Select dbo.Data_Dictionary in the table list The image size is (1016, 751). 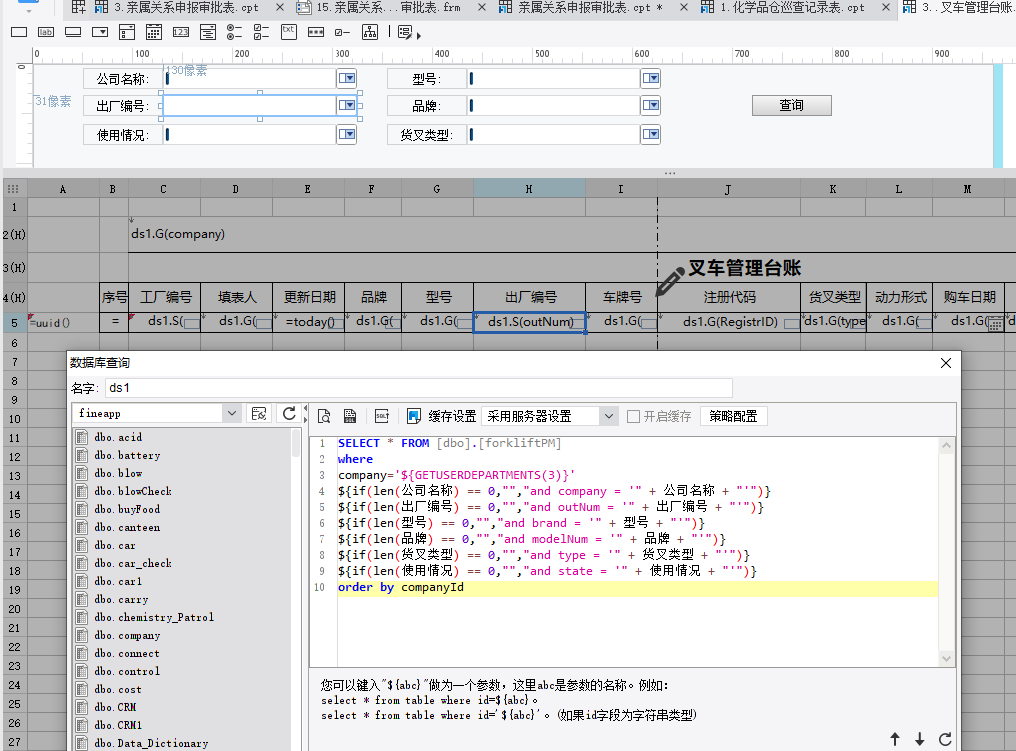pos(151,743)
